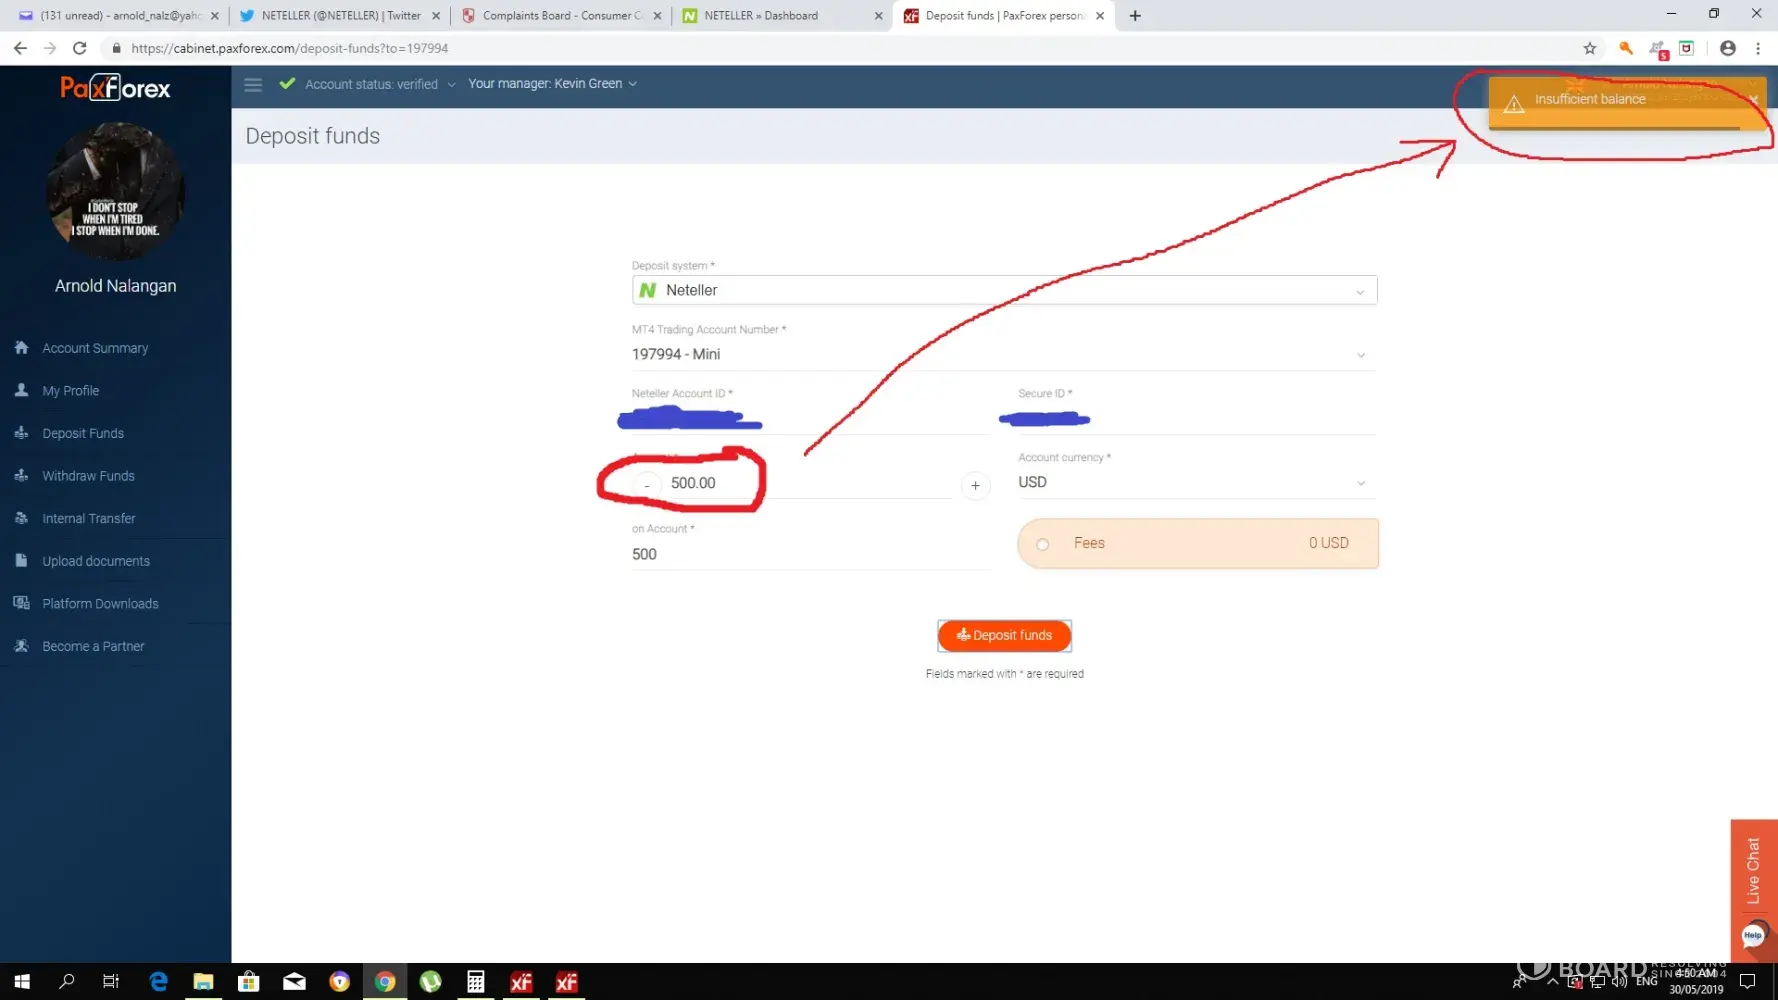Click the 500.00 amount input field
The height and width of the screenshot is (1000, 1778).
pos(810,483)
